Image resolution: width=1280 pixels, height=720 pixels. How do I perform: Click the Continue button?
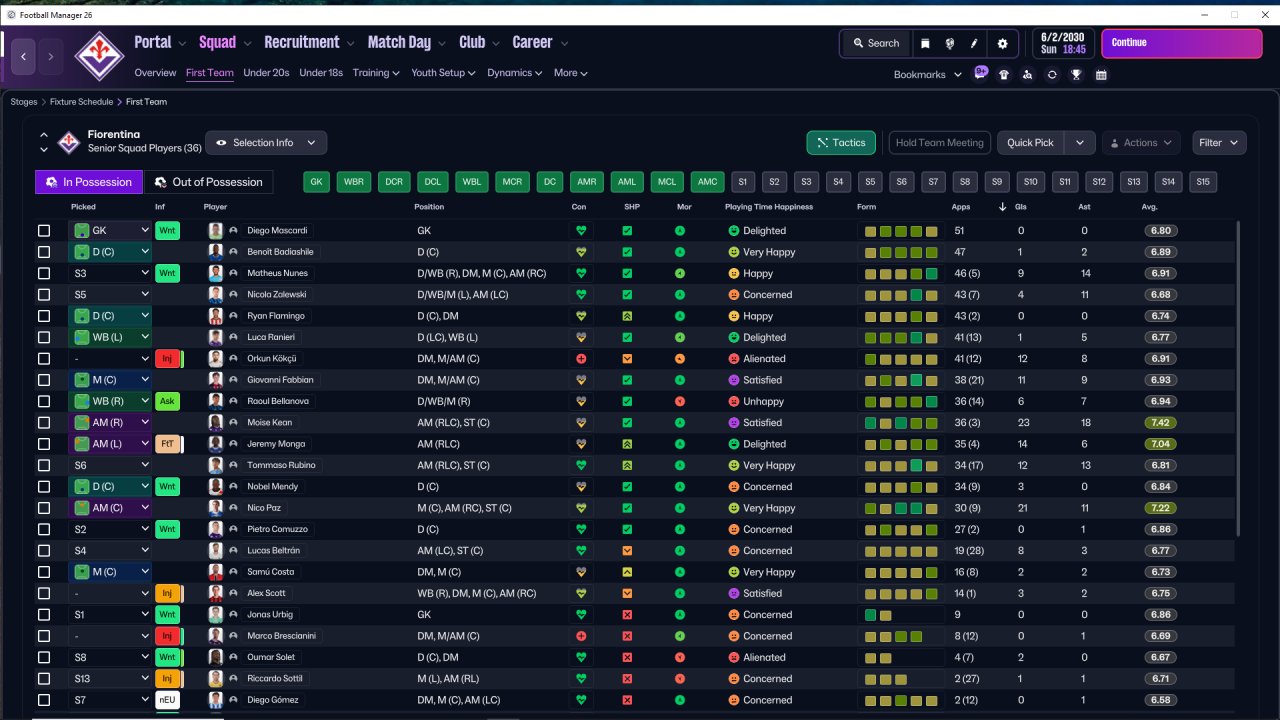[x=1182, y=43]
